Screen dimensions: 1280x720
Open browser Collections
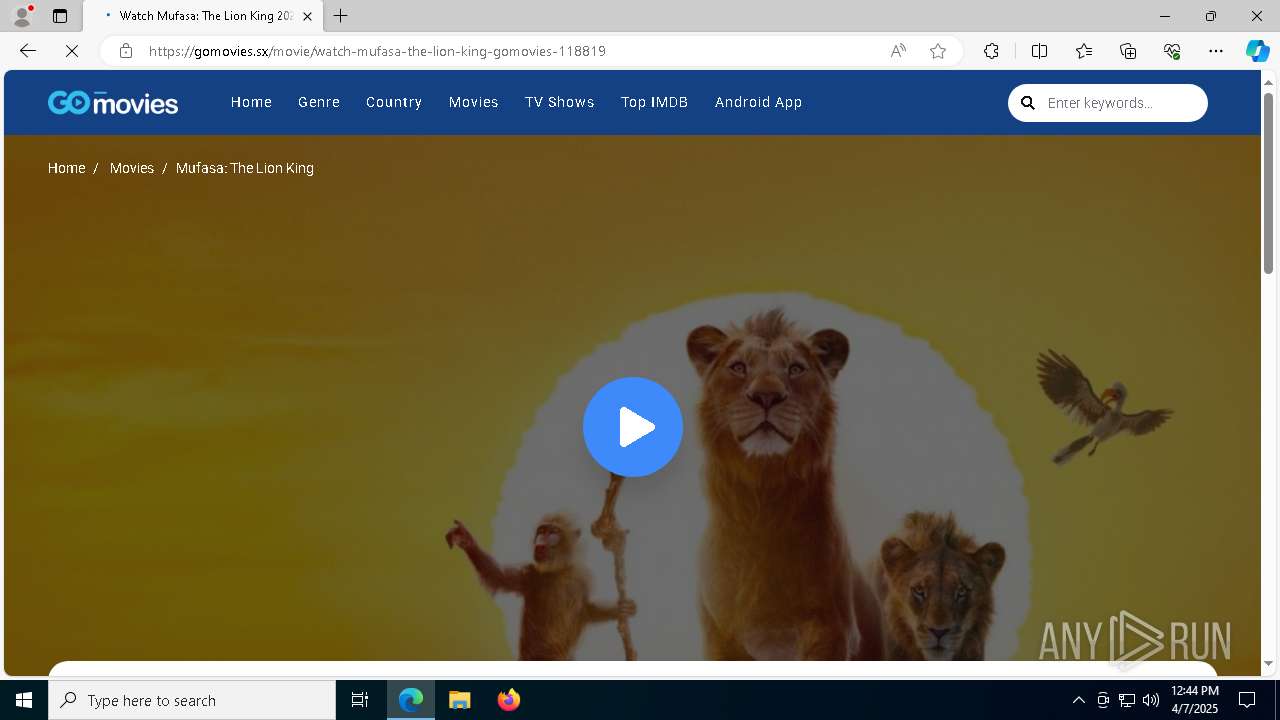[x=1128, y=51]
